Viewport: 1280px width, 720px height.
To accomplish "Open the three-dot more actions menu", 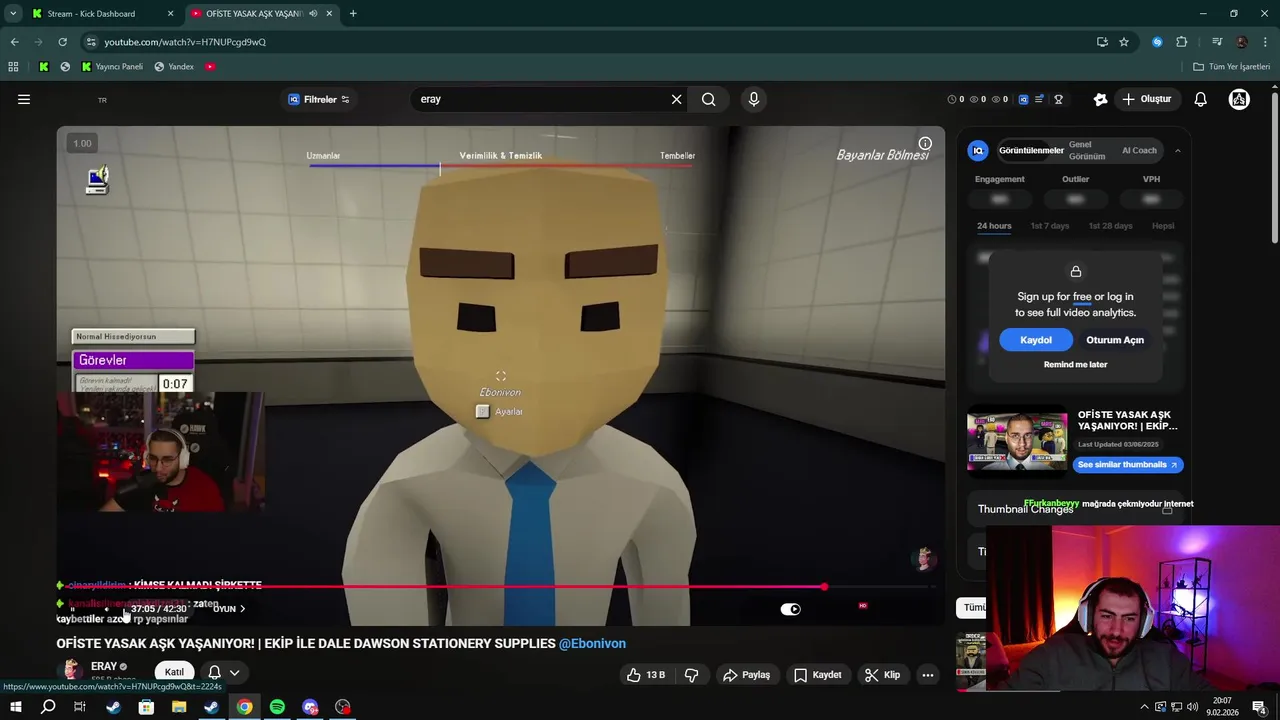I will pos(928,675).
